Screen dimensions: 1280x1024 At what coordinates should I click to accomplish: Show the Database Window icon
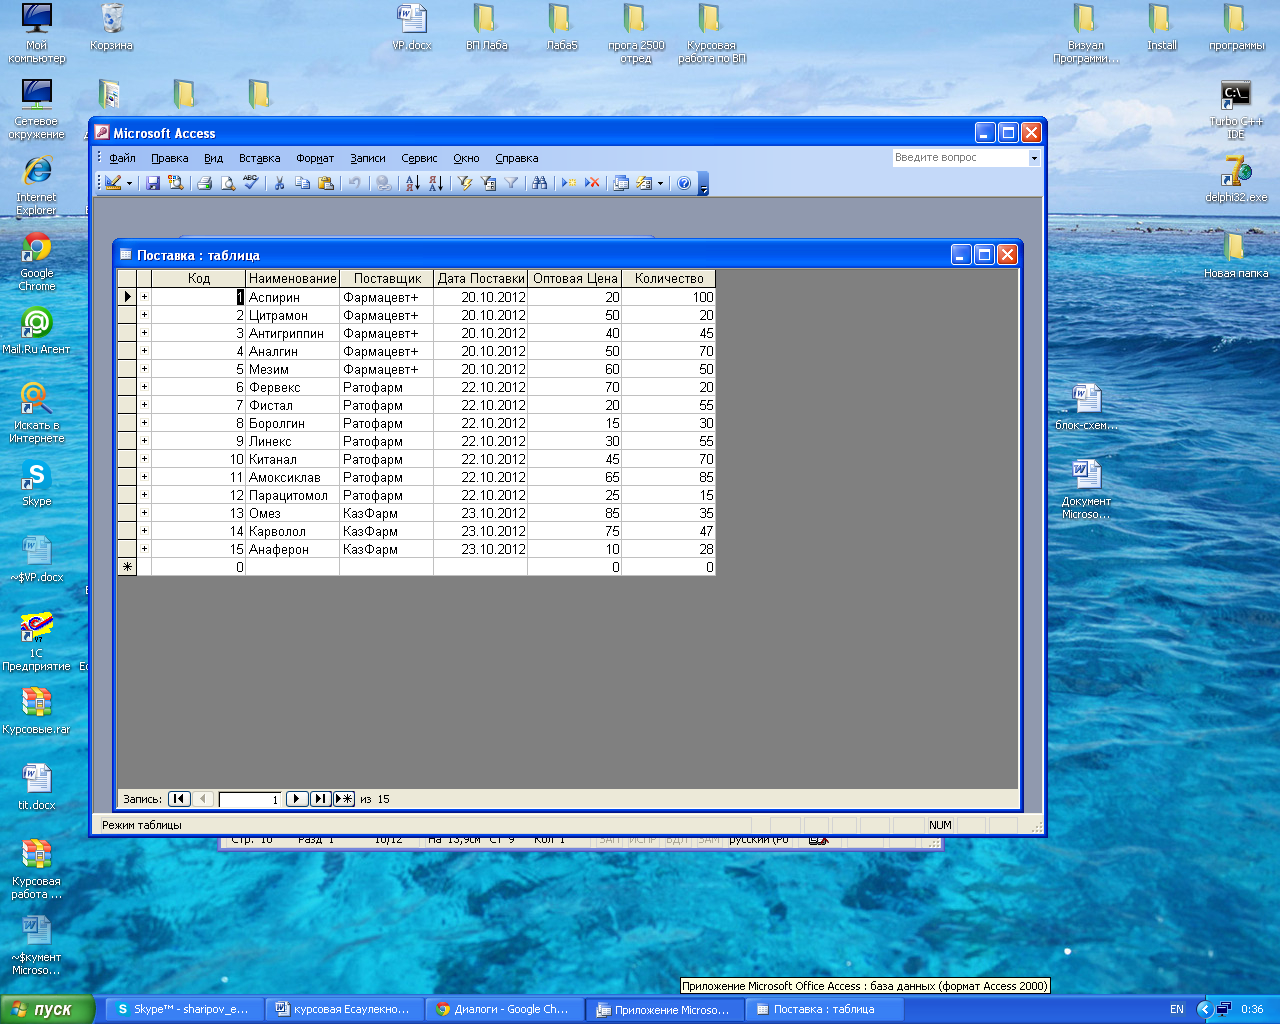pos(621,183)
